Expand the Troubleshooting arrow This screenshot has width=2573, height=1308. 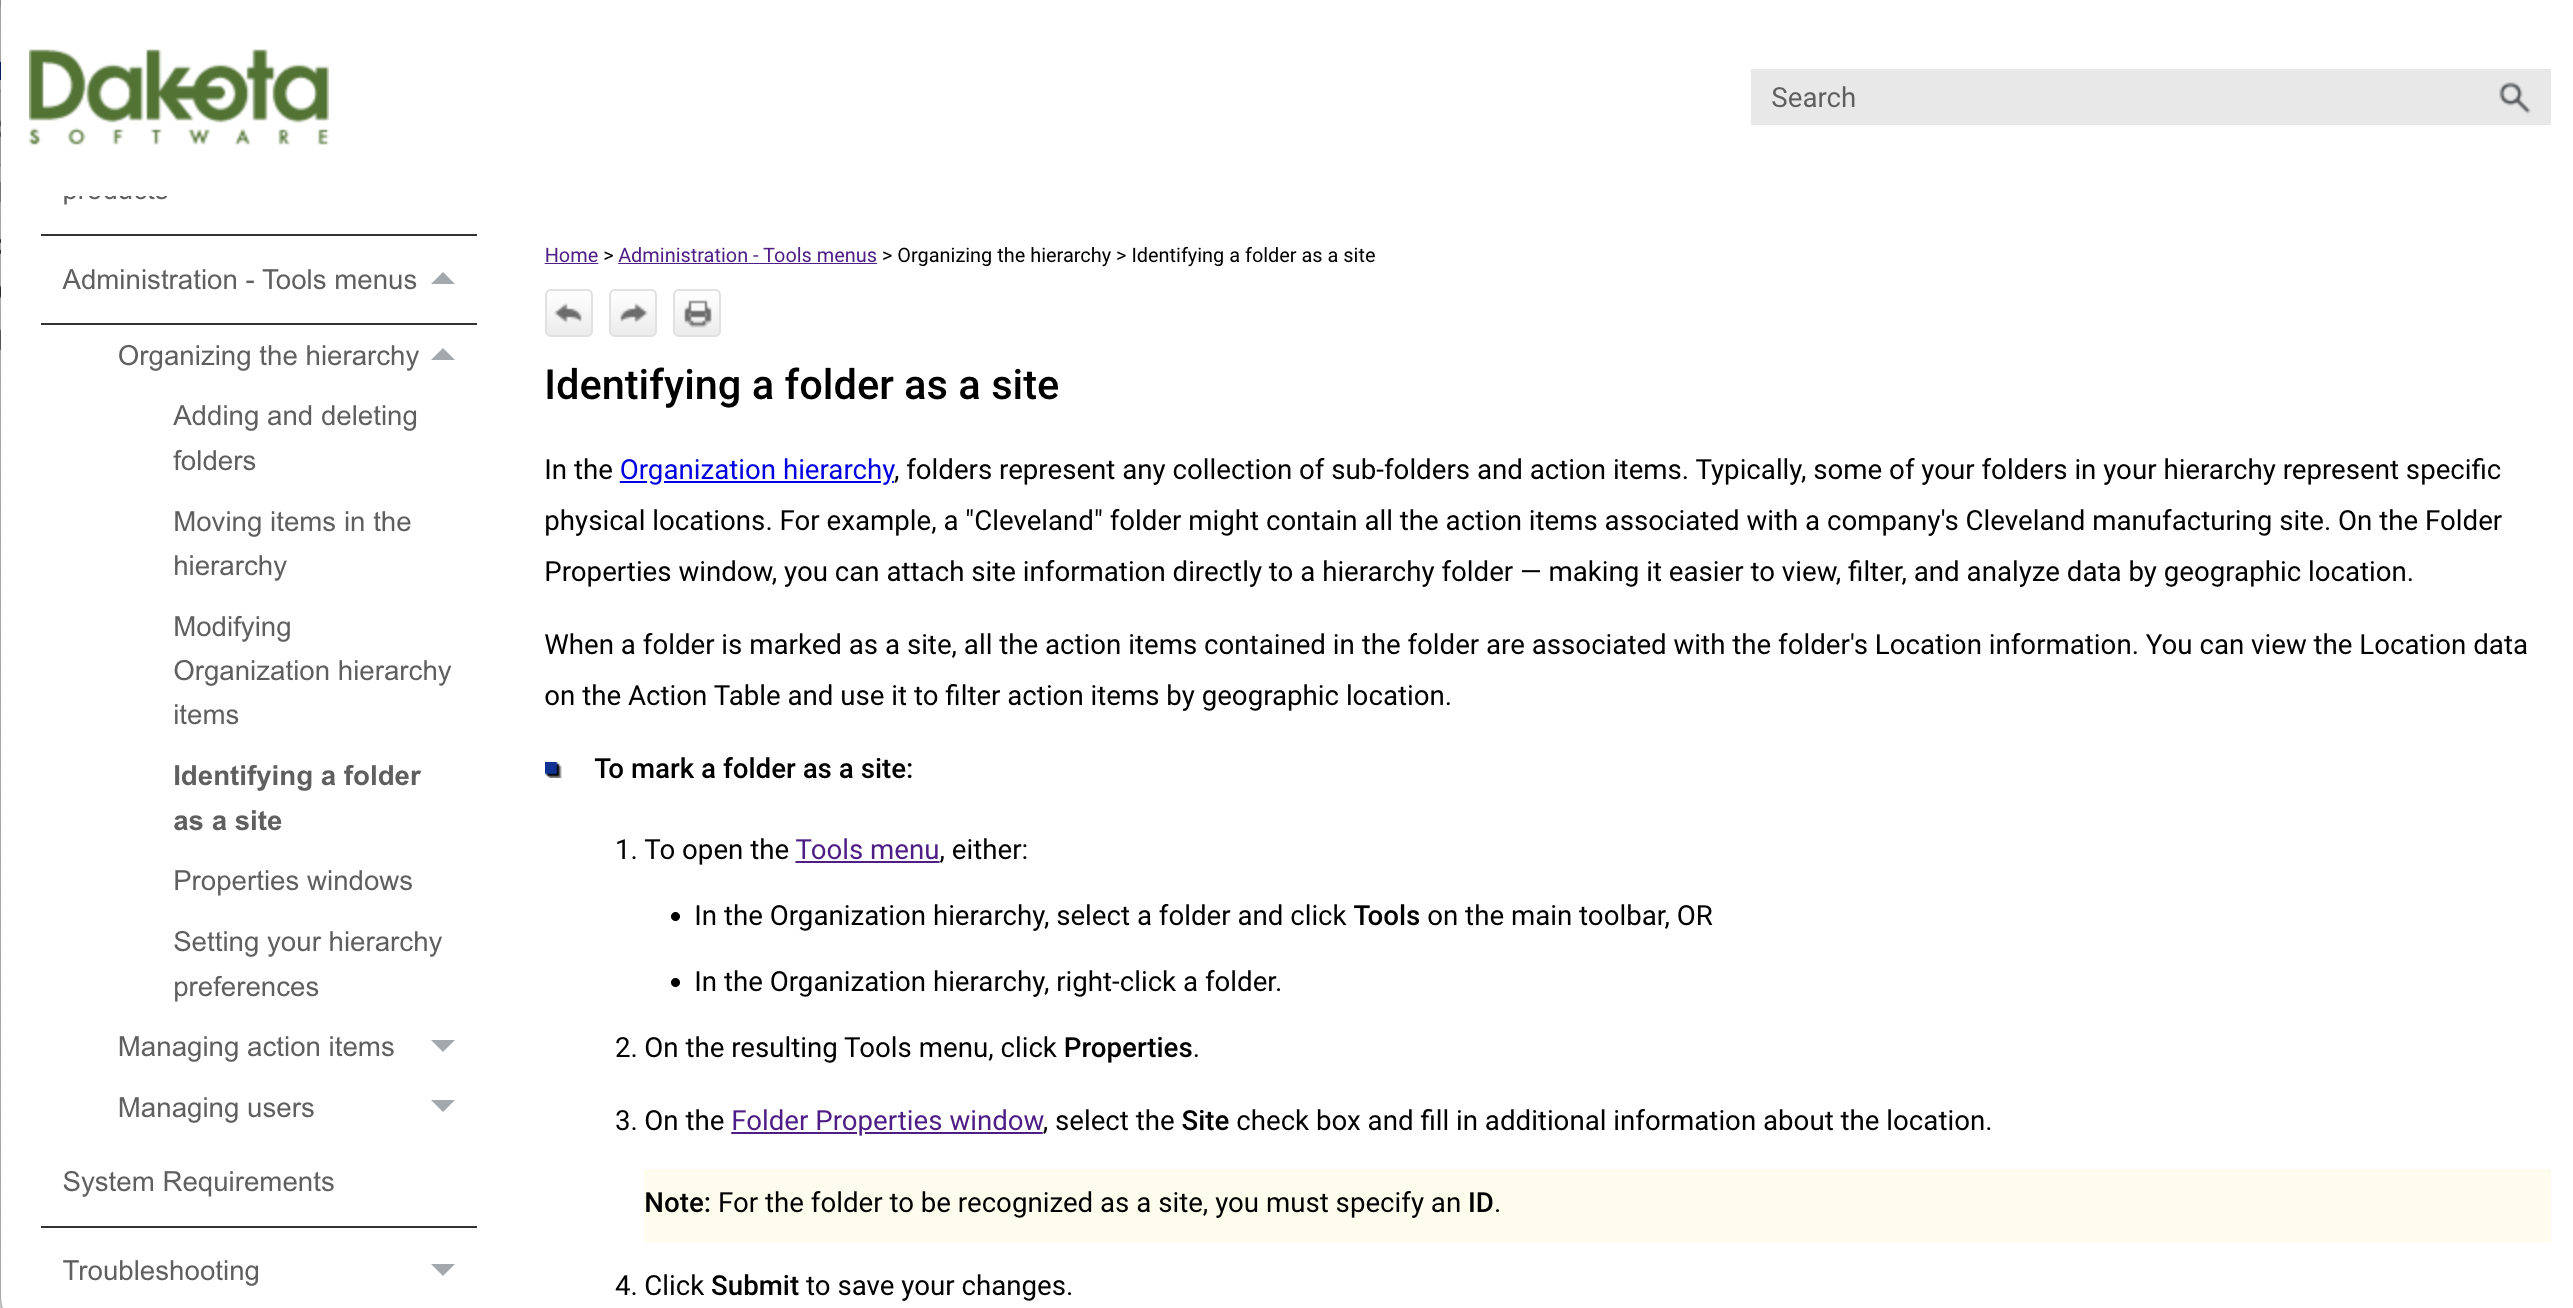pyautogui.click(x=443, y=1270)
